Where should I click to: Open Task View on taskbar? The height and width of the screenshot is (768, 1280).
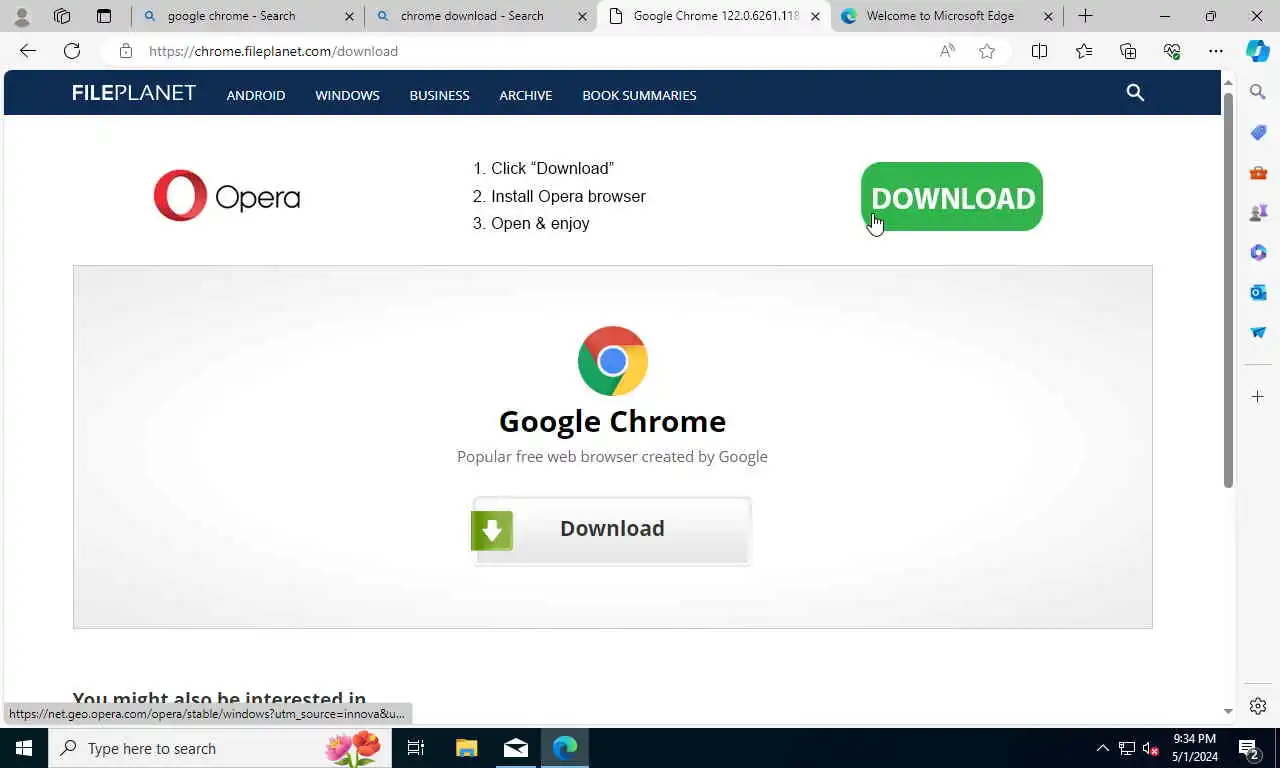pyautogui.click(x=416, y=748)
